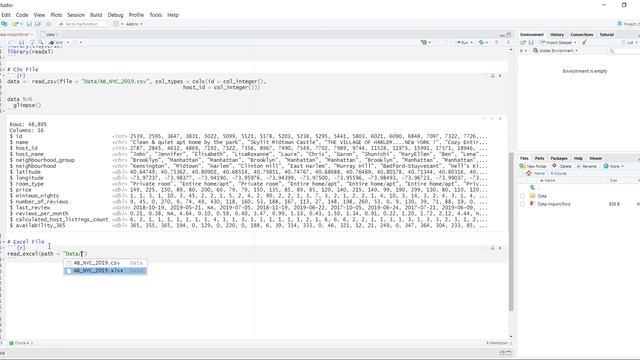Screen dimensions: 640x360
Task: Open the workspace panes layout dropdown
Action: 118,24
